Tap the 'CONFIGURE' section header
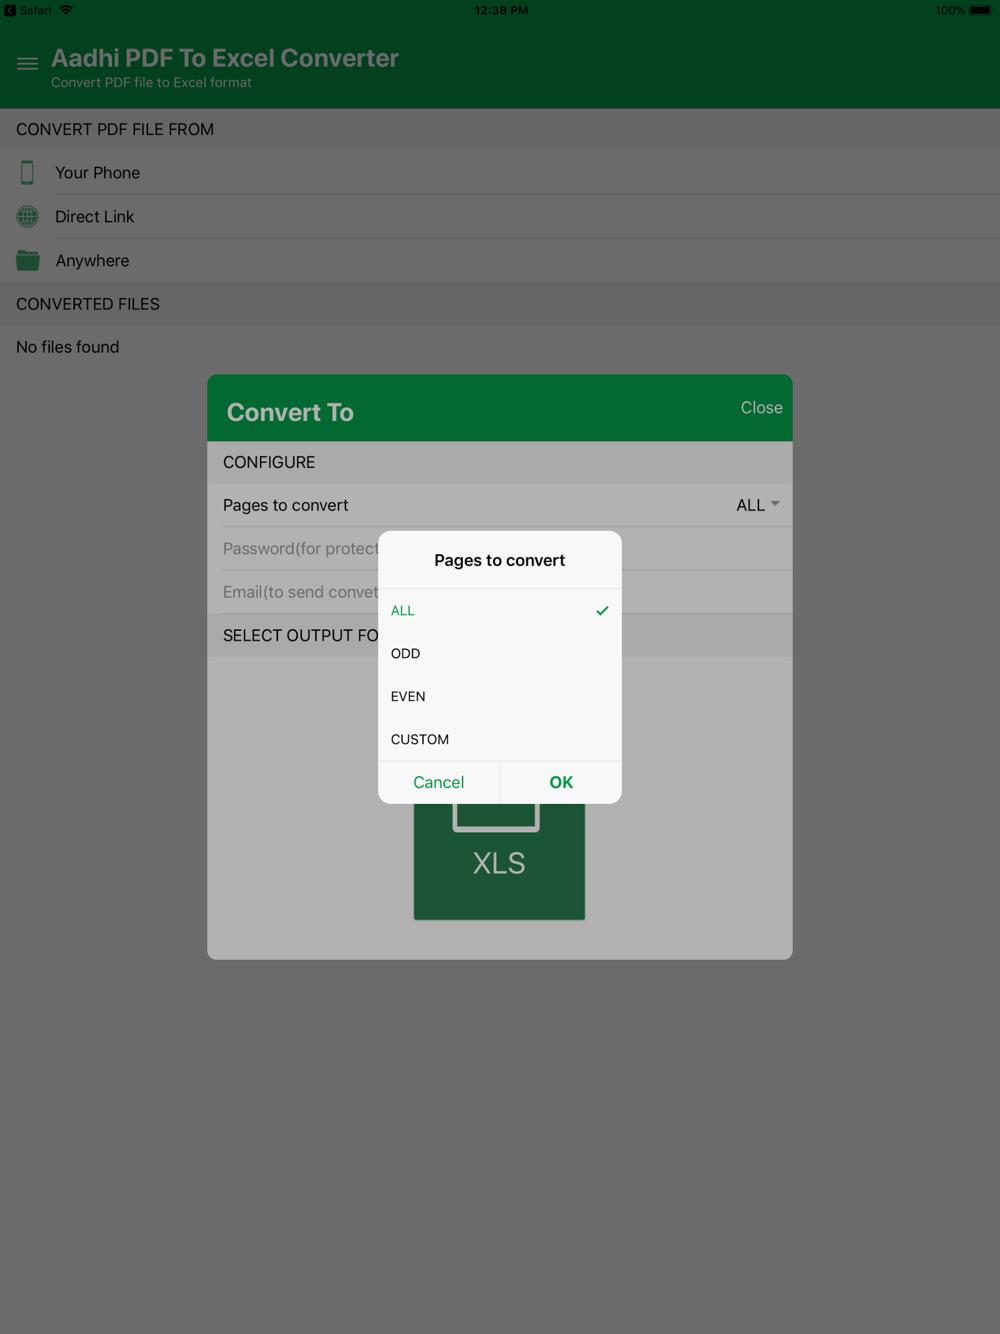1000x1334 pixels. click(269, 462)
